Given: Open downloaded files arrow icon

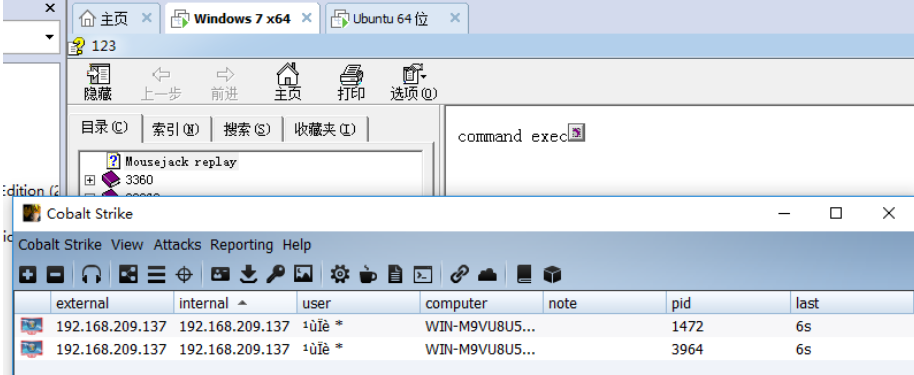Looking at the screenshot, I should [x=248, y=274].
